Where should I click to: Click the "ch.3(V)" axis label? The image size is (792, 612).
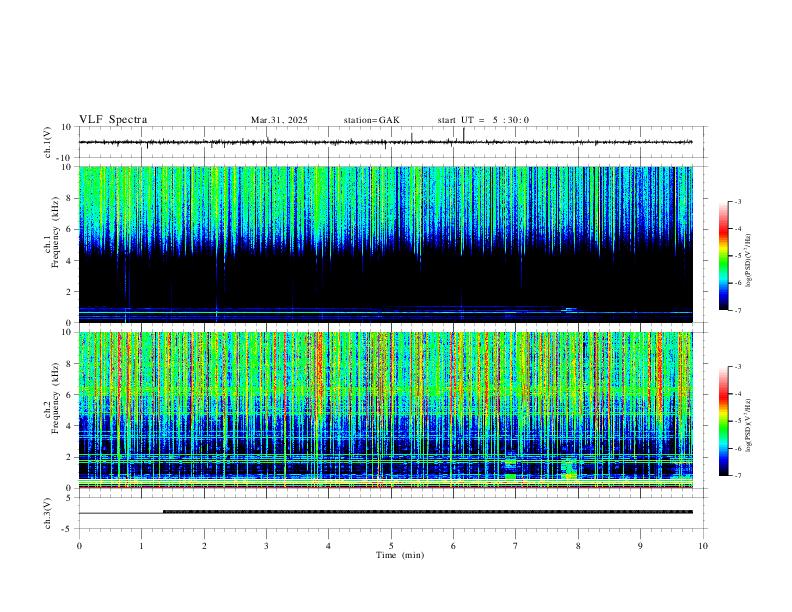coord(48,514)
